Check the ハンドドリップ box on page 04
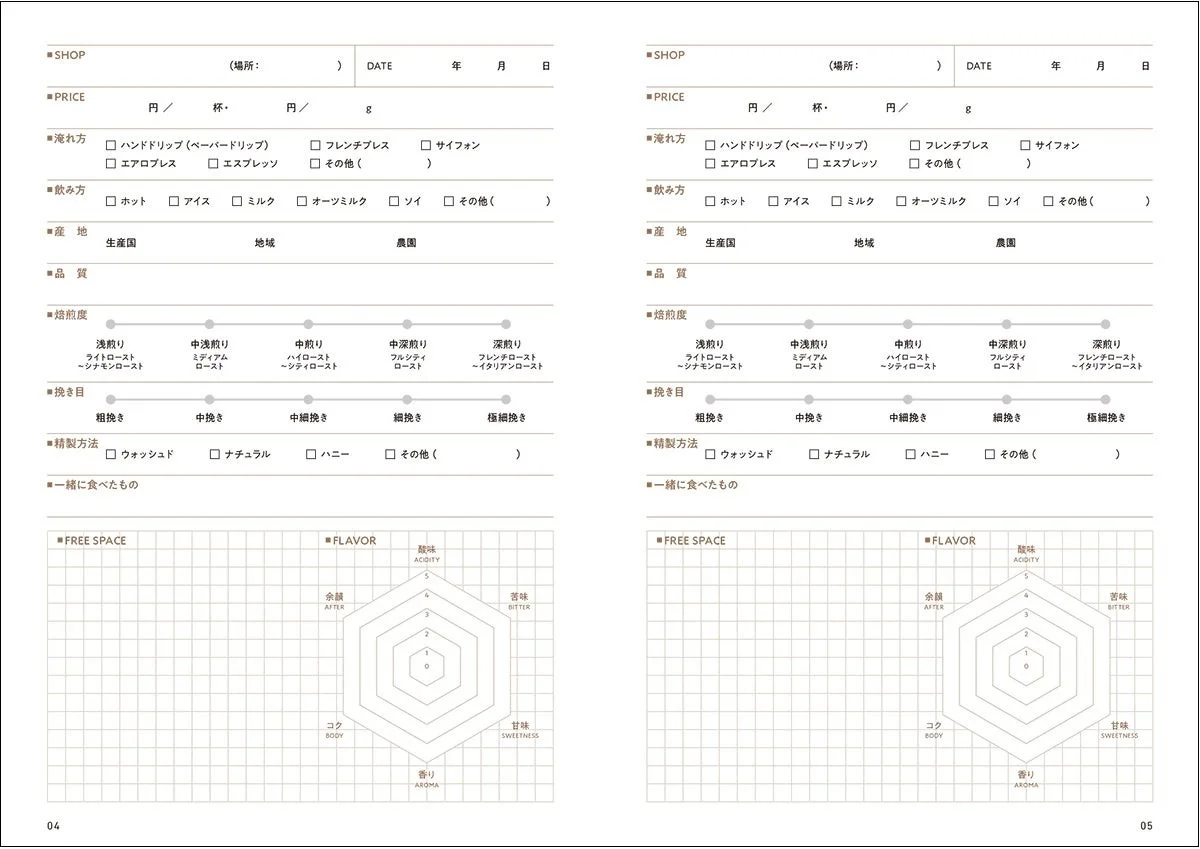The width and height of the screenshot is (1200, 849). 111,145
